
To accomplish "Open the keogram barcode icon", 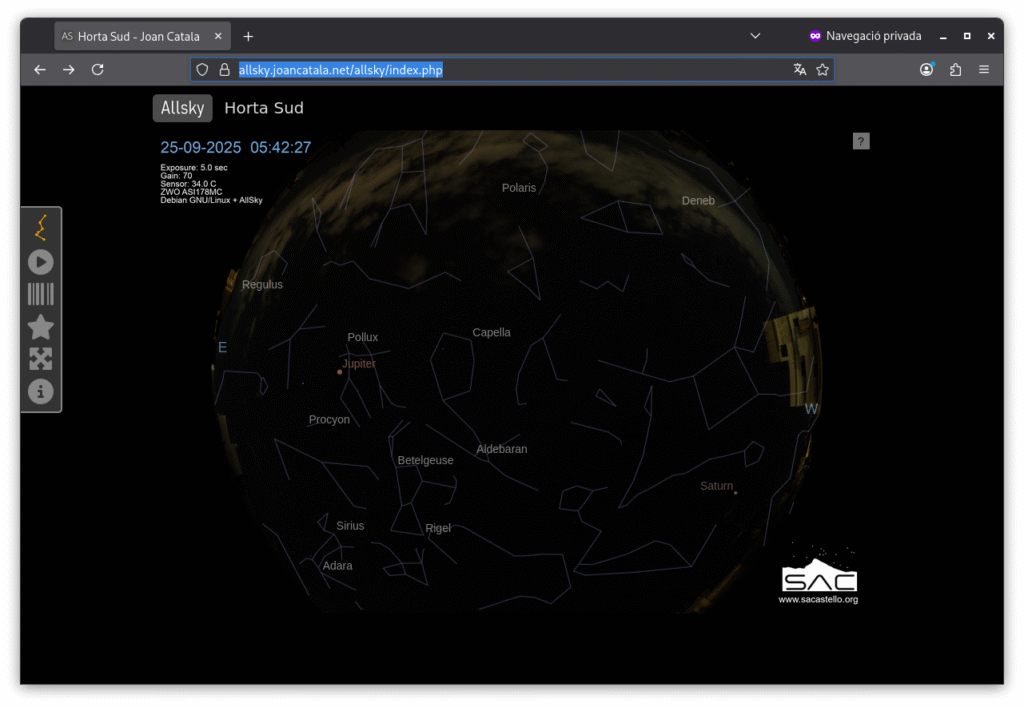I will pos(41,294).
